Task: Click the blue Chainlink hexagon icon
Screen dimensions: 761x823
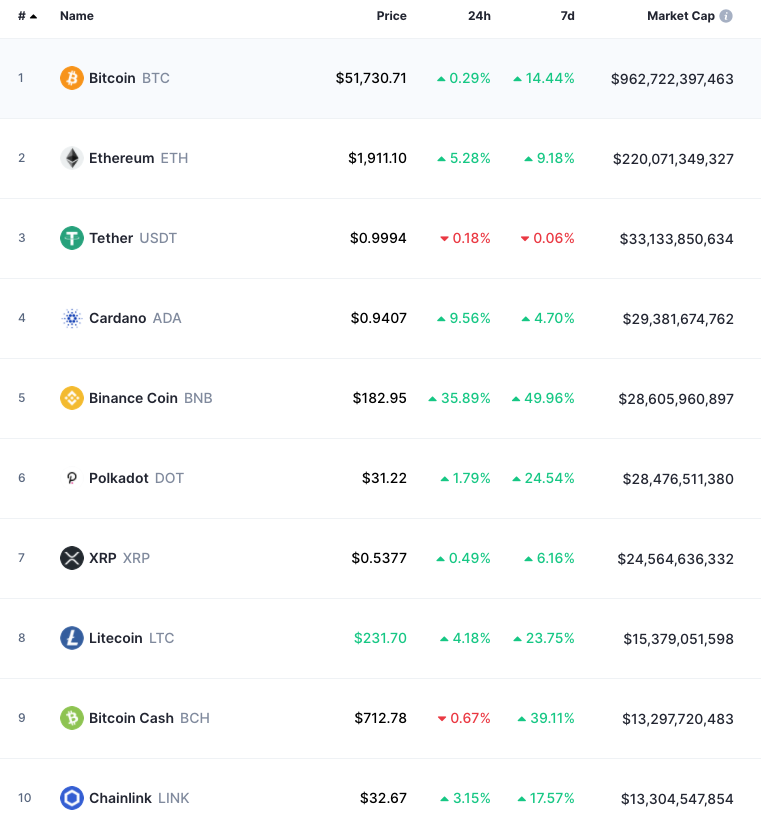Action: [72, 798]
